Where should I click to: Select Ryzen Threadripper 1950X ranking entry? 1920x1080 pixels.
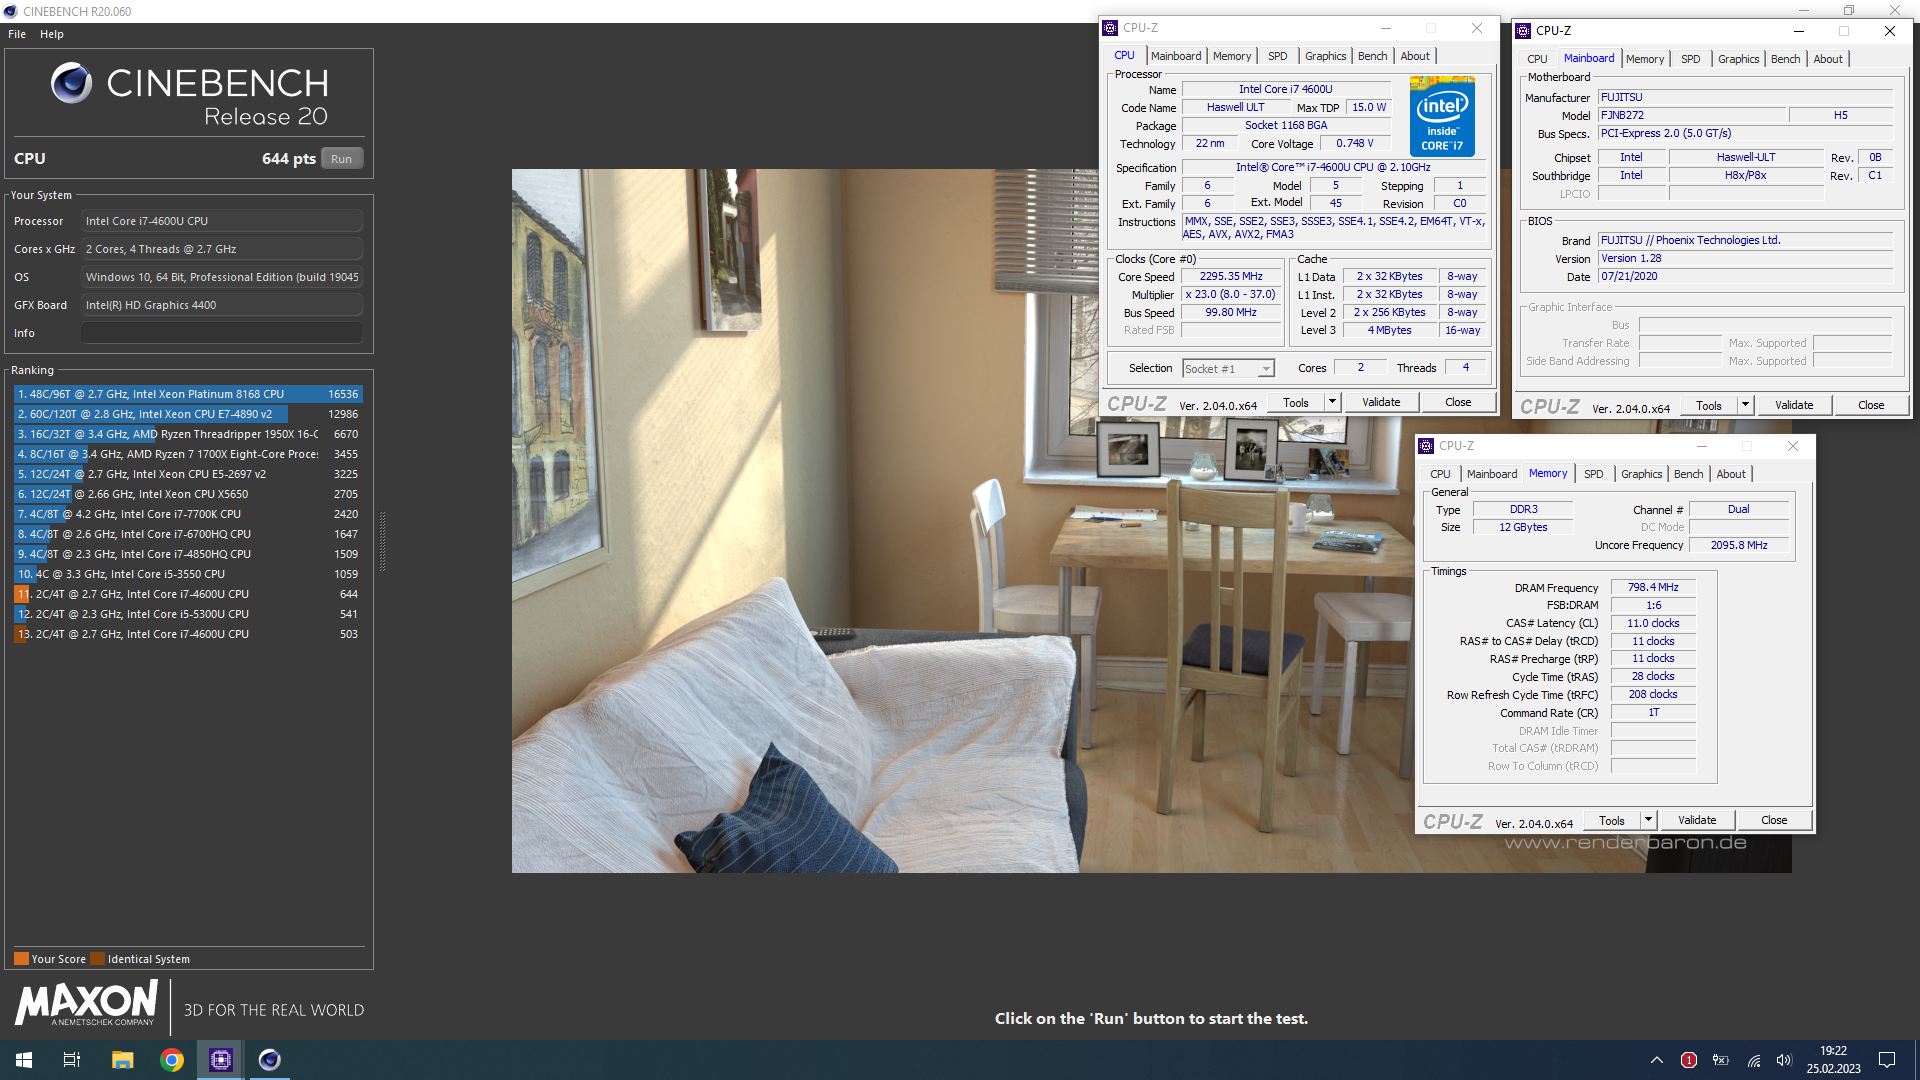click(188, 434)
